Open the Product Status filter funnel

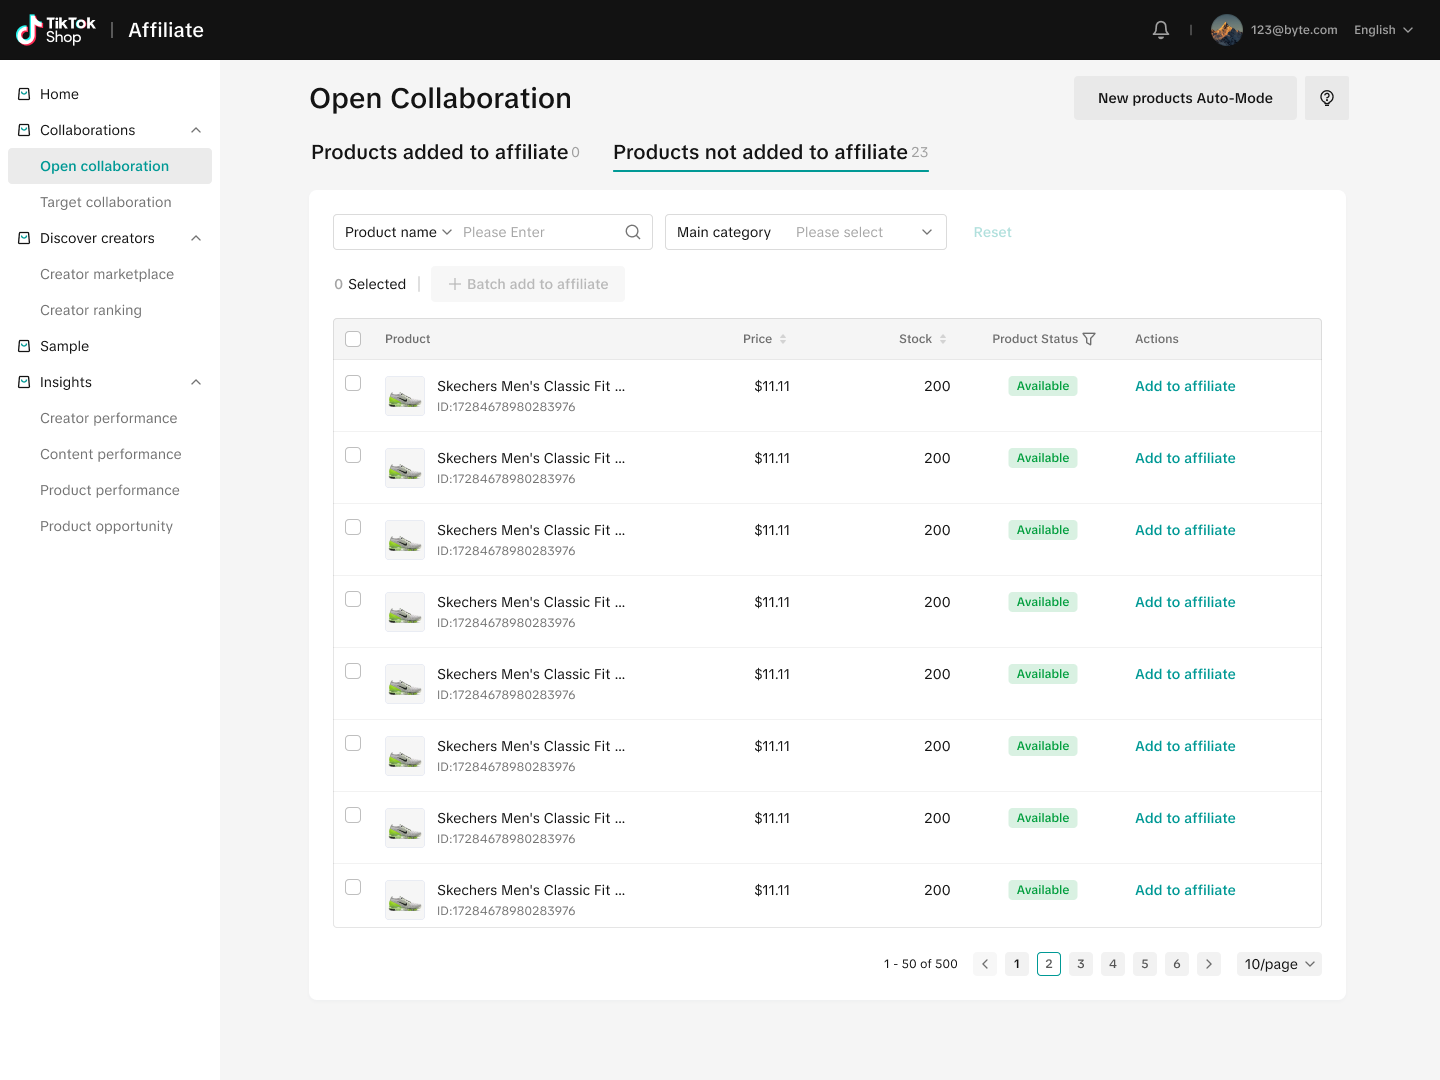pos(1089,339)
